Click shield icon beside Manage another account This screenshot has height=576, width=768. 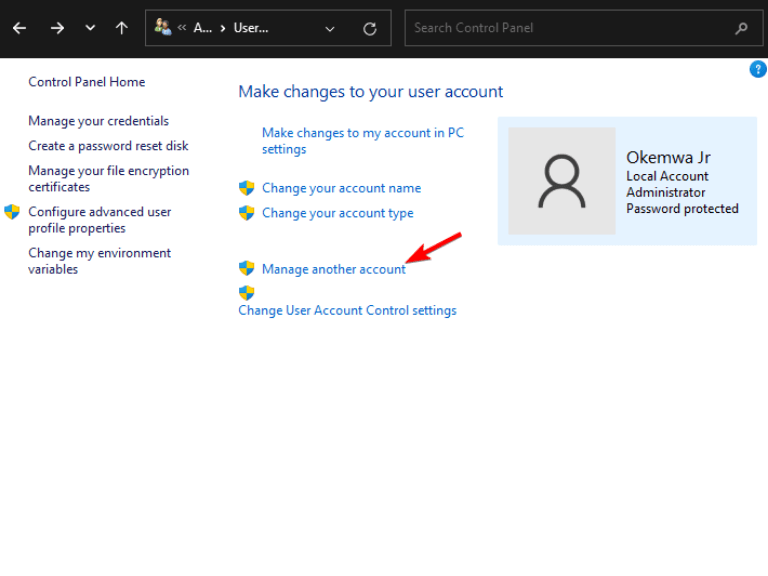point(246,268)
